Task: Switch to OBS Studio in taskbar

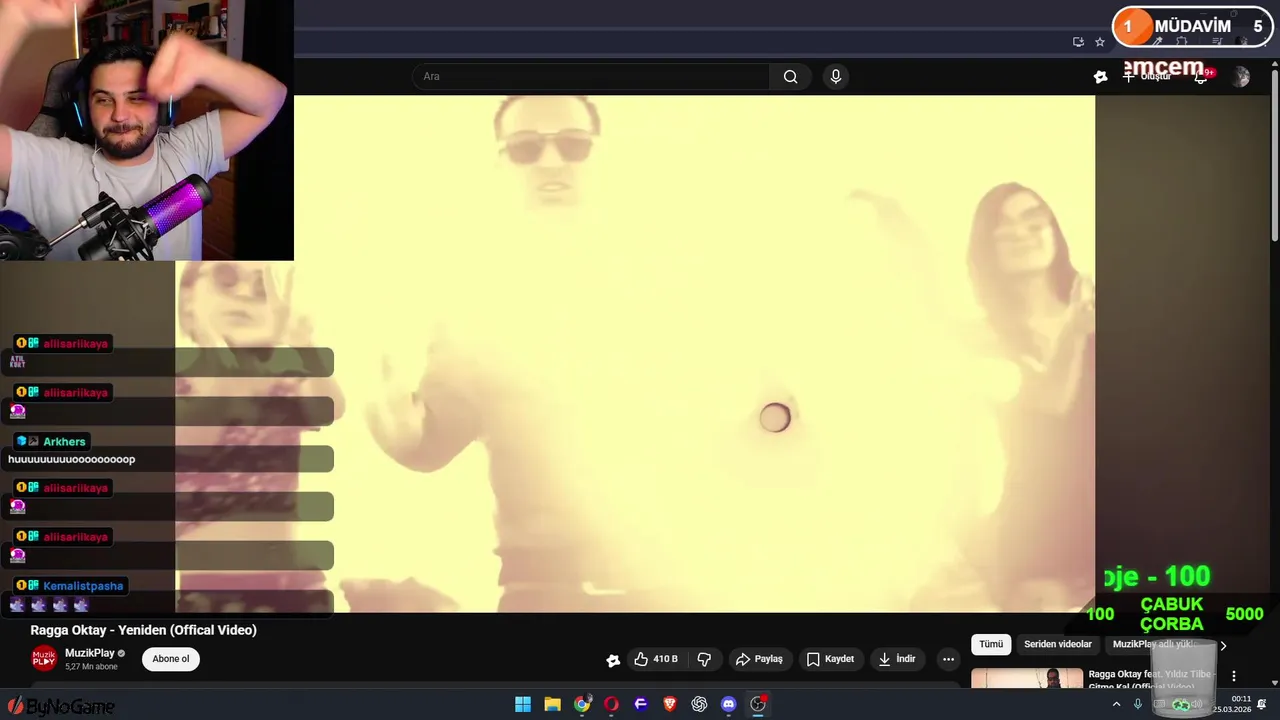Action: coord(758,704)
